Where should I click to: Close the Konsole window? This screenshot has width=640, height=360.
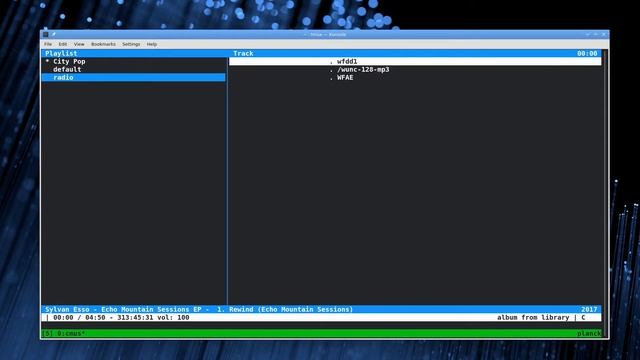tap(604, 35)
